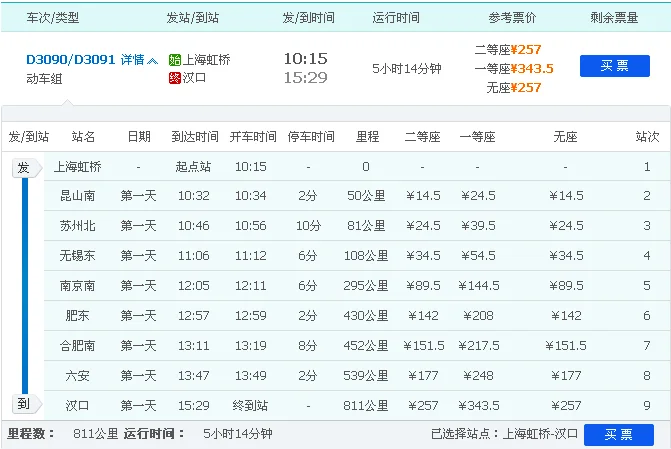
Task: Click the 10分 stop time for 苏州北
Action: point(308,226)
